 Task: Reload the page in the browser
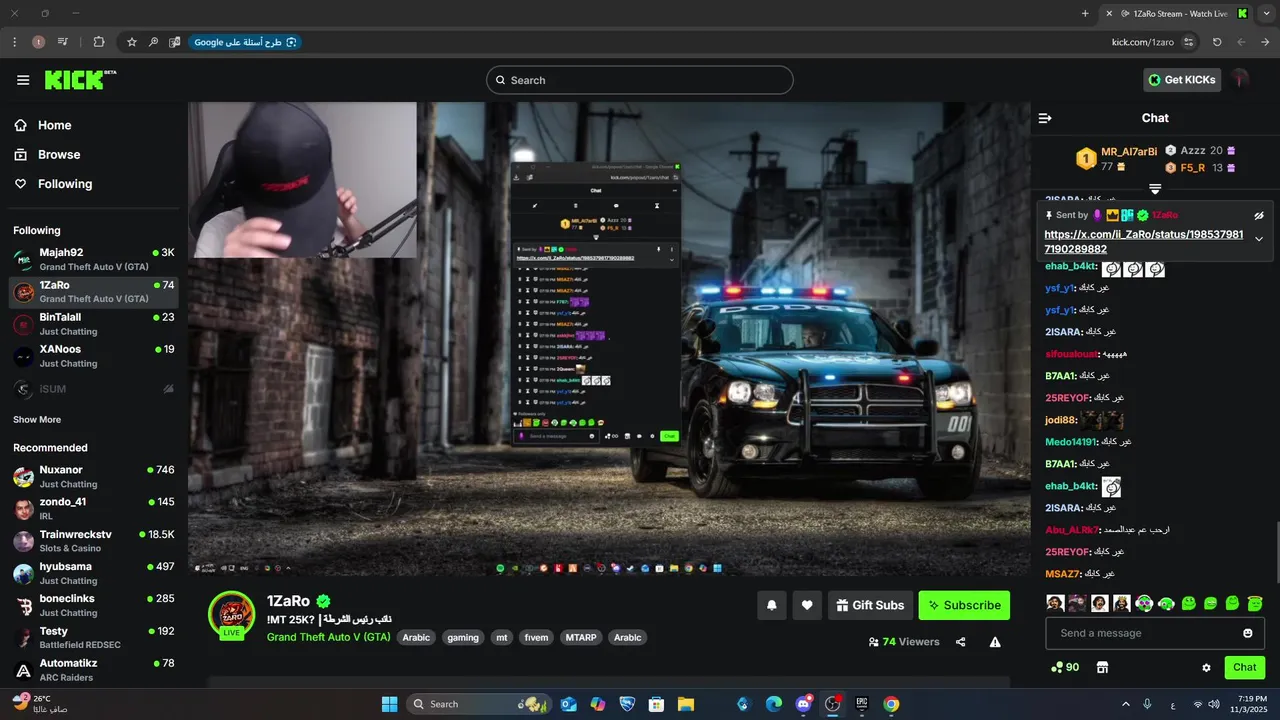point(1217,42)
